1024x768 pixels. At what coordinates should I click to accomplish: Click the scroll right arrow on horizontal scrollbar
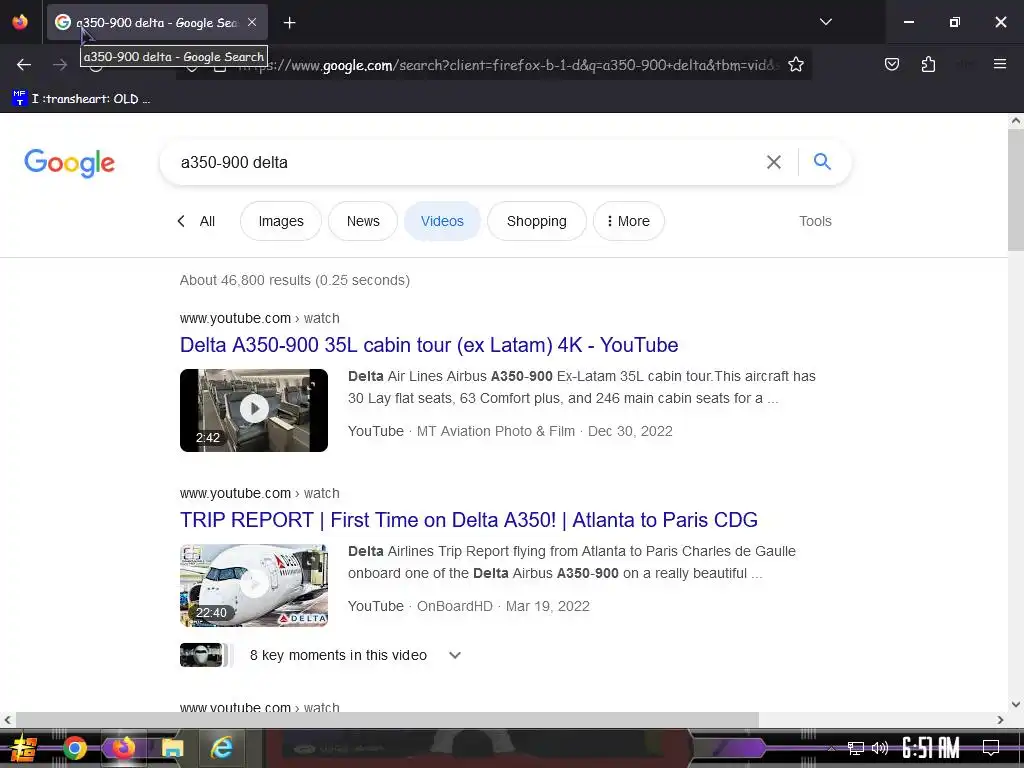(x=1000, y=720)
